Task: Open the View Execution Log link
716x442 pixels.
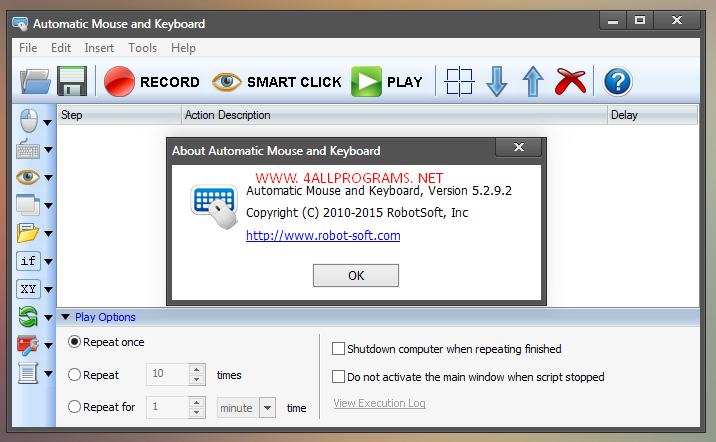Action: coord(379,403)
